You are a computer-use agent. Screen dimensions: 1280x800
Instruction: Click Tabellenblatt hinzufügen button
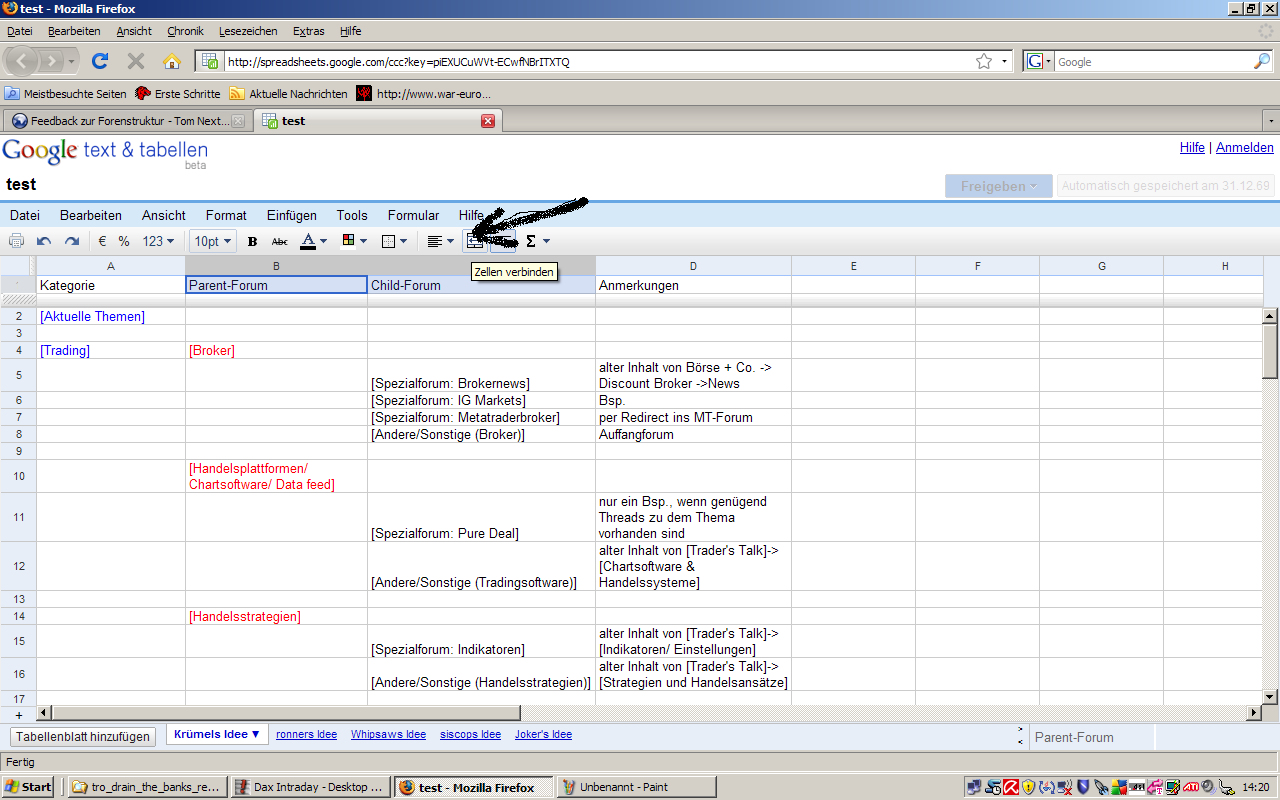[x=84, y=736]
